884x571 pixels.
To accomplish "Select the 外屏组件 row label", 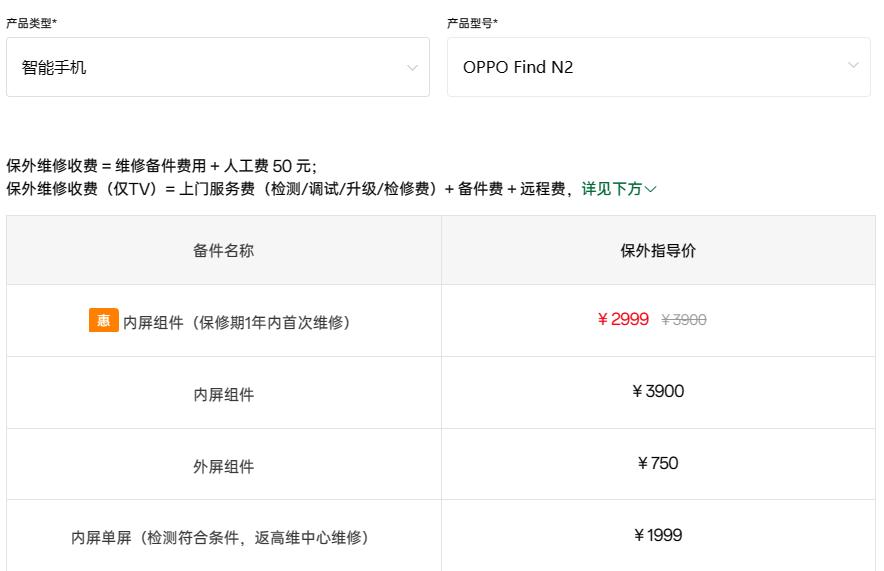I will coord(223,466).
